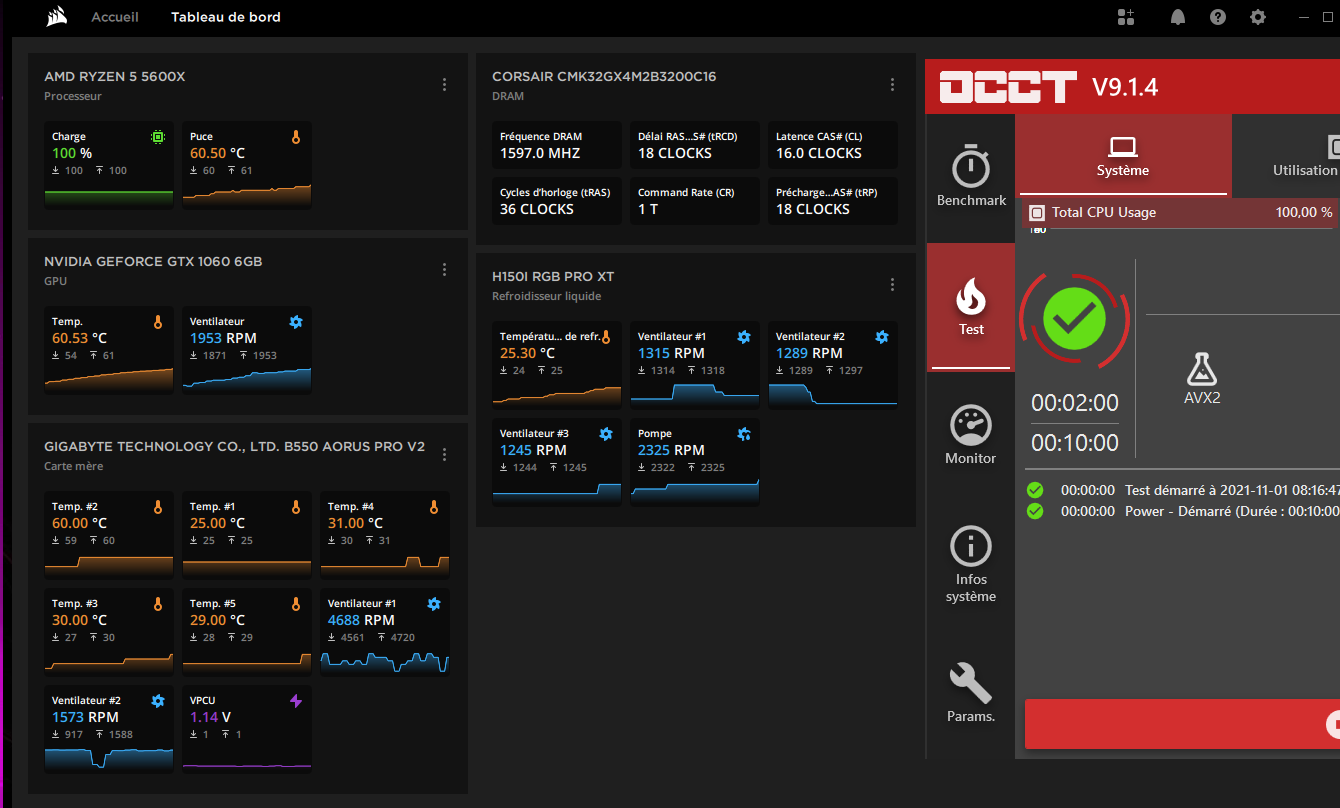Viewport: 1340px width, 808px height.
Task: Click the OCCT logo
Action: (1009, 87)
